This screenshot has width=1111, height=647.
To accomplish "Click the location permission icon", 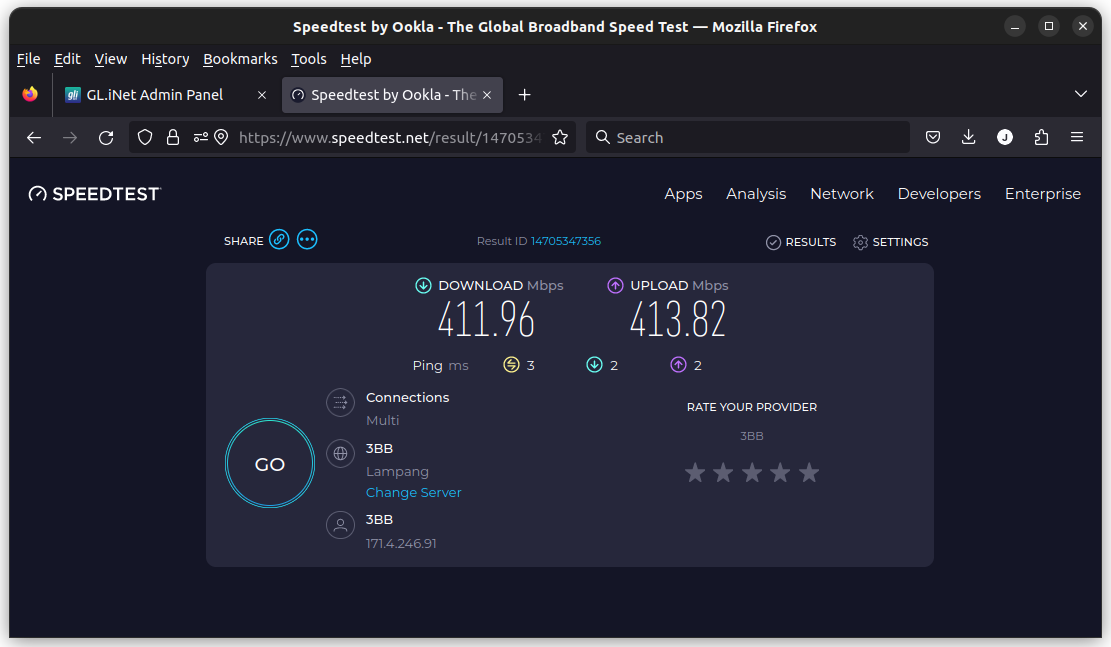I will [x=221, y=137].
